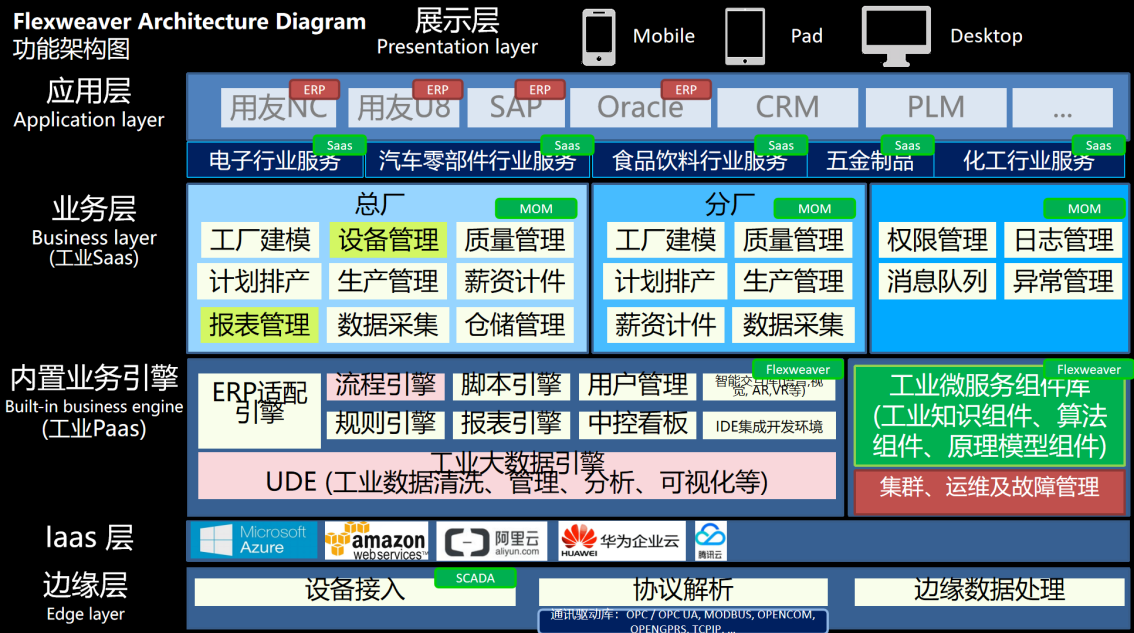Select the Huawei 华为企业云 logo
Screen dimensions: 1134x633
[621, 541]
